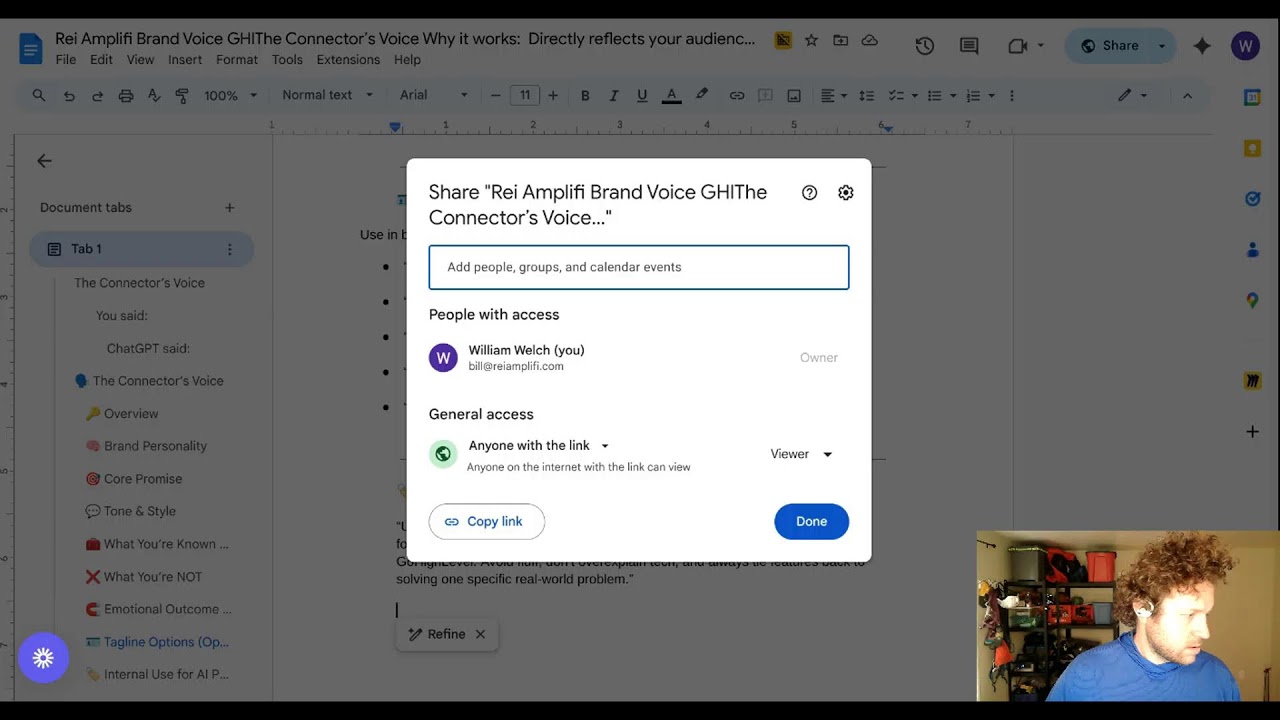Image resolution: width=1280 pixels, height=720 pixels.
Task: Open the text color picker
Action: click(672, 96)
